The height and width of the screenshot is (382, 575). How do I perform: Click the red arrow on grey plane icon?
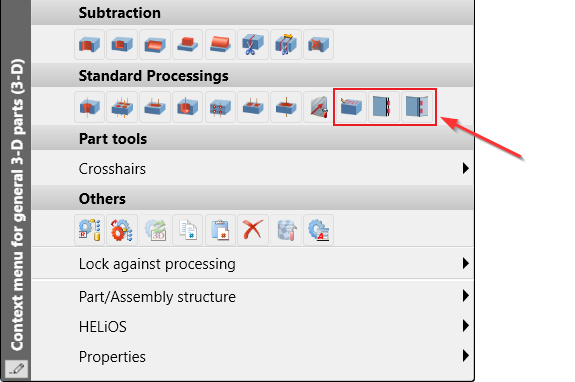click(318, 107)
